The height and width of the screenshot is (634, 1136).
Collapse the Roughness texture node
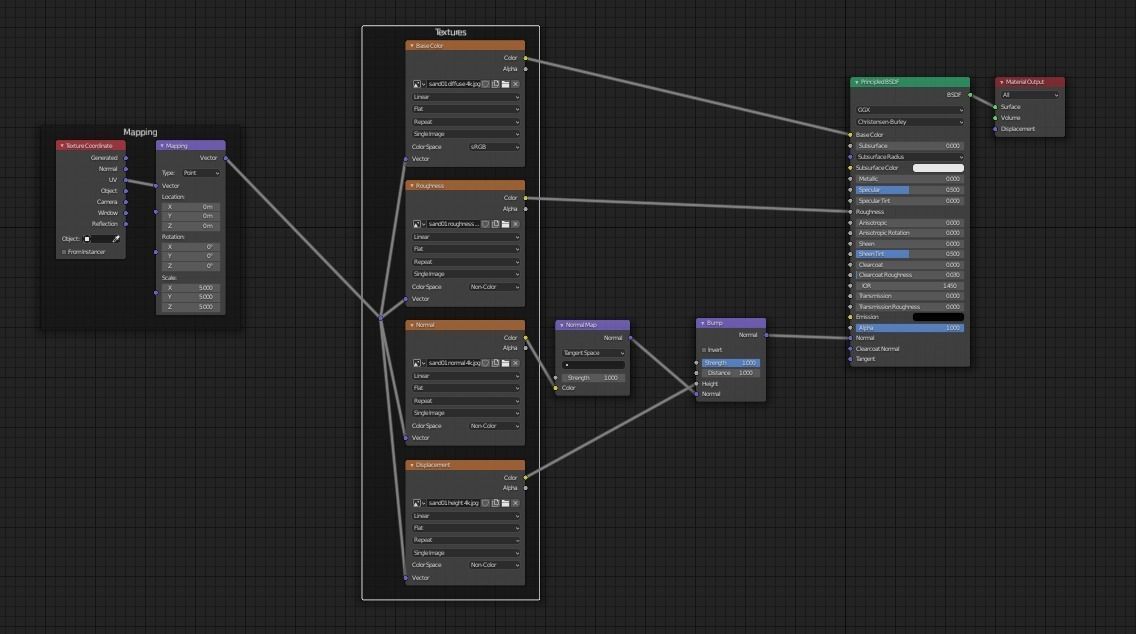(412, 185)
